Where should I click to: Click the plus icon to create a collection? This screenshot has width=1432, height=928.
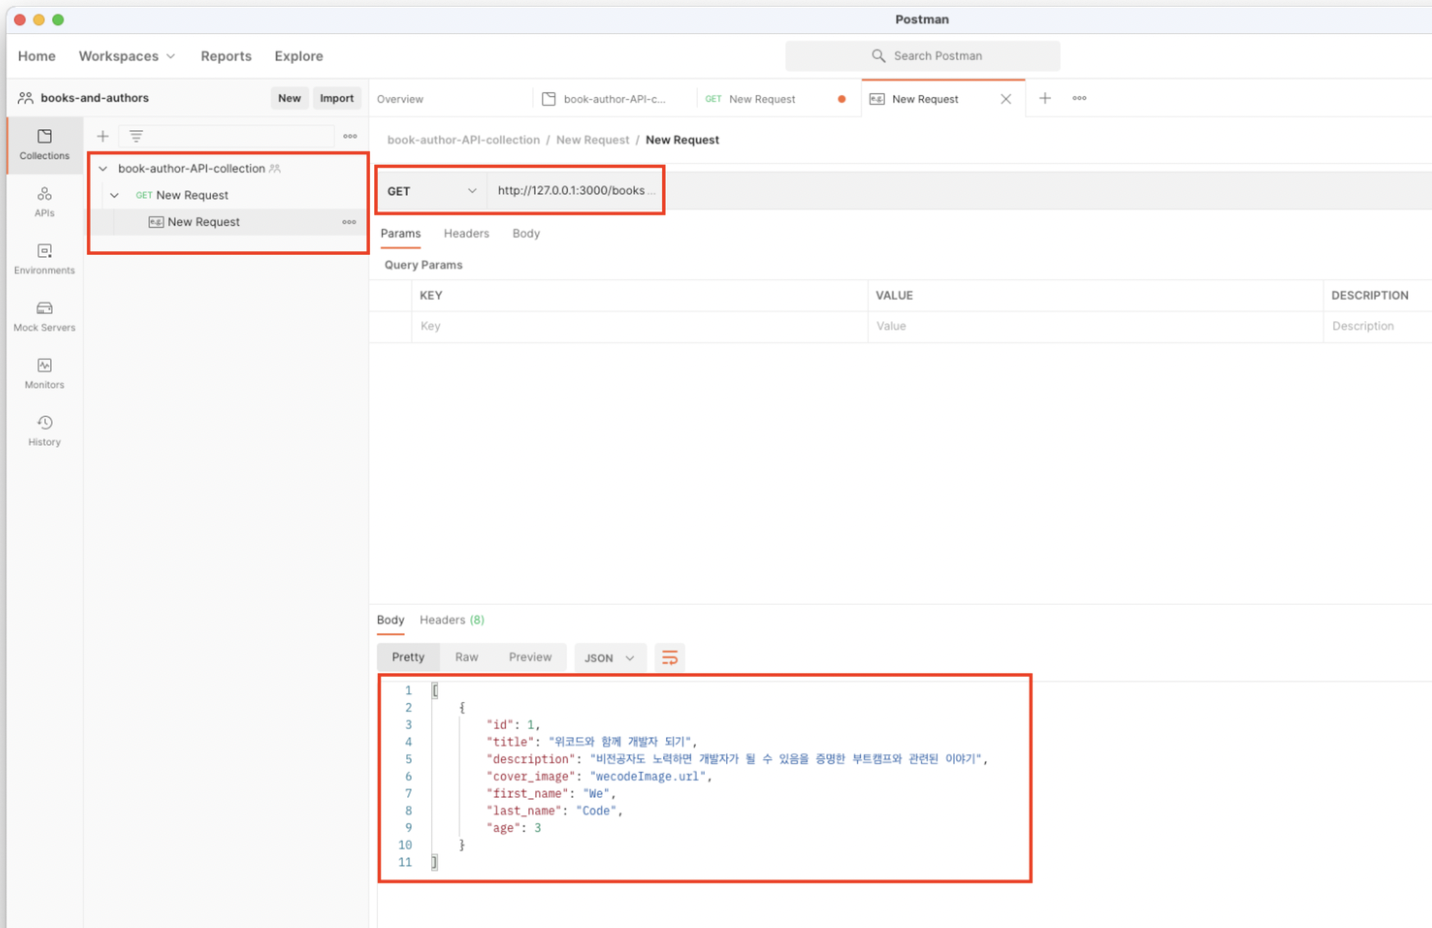coord(102,136)
